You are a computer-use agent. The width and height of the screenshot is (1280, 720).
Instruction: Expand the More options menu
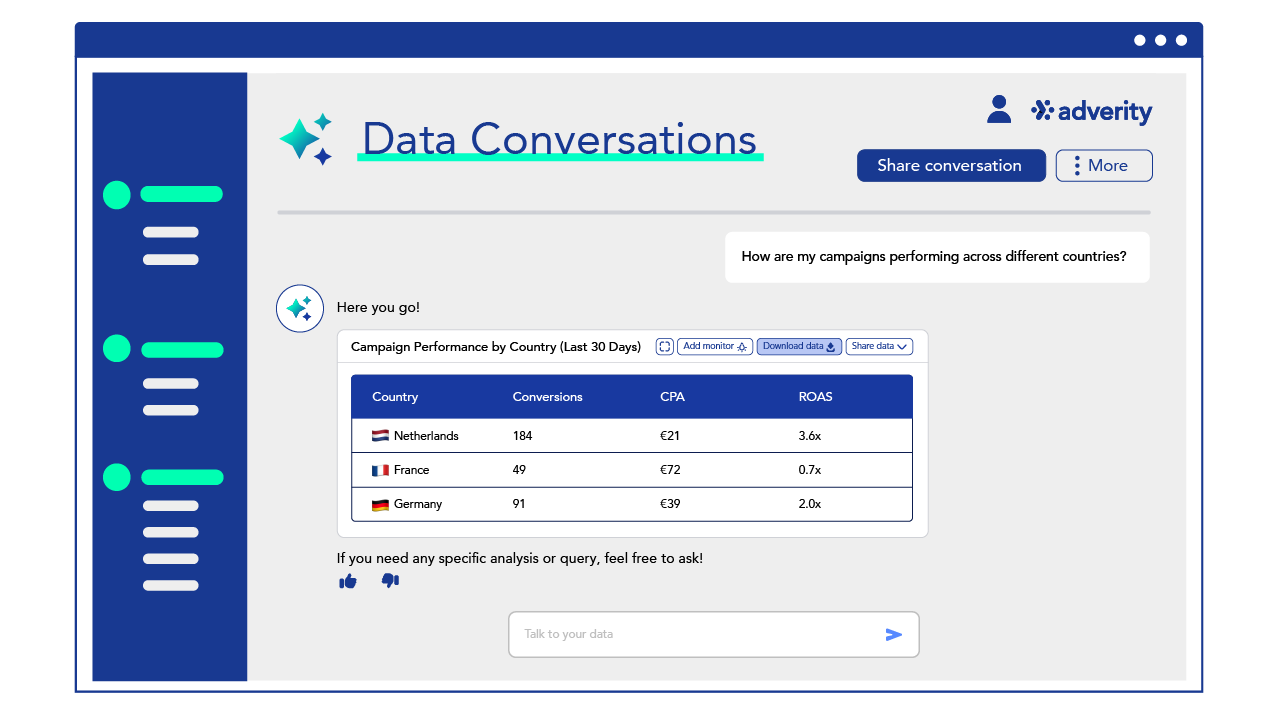[1104, 165]
